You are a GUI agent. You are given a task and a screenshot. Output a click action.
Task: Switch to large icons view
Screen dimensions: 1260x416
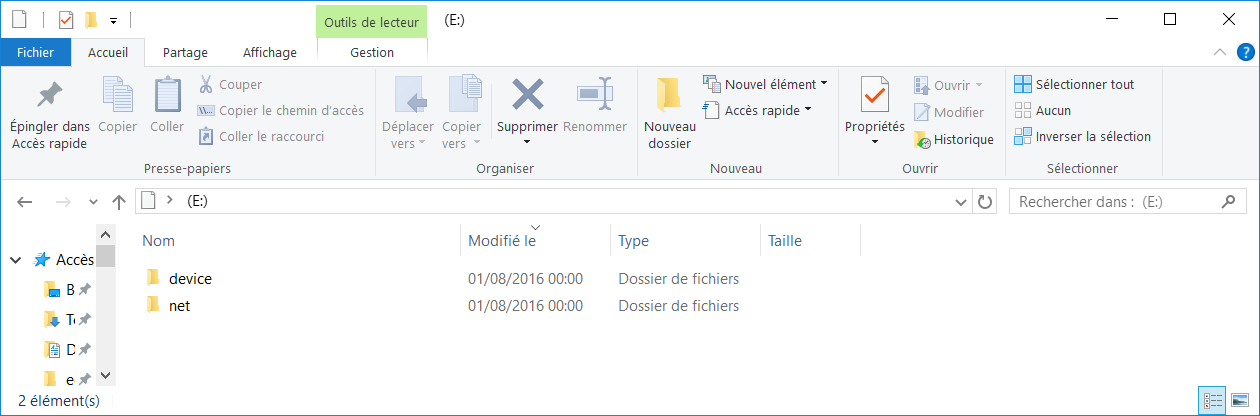coord(1240,401)
